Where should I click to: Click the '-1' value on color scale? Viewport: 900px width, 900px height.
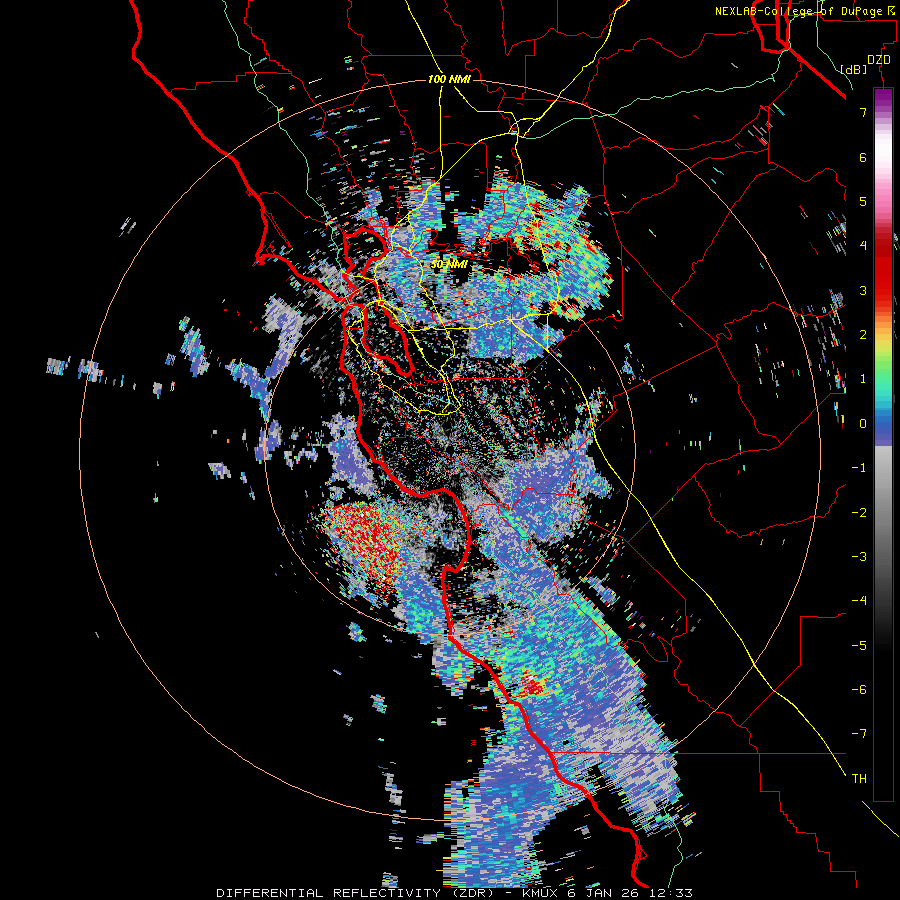point(859,468)
